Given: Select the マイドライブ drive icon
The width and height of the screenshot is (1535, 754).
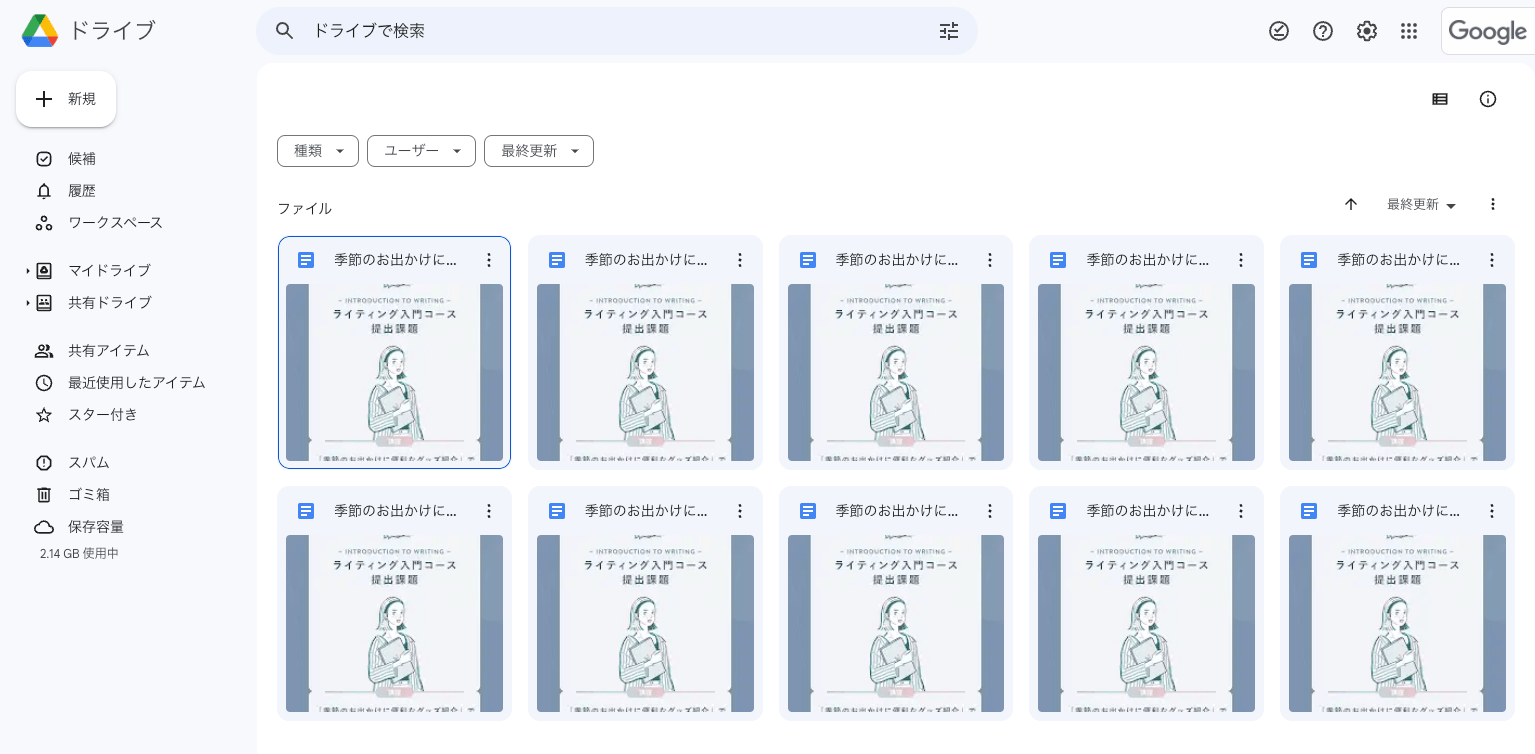Looking at the screenshot, I should 44,271.
